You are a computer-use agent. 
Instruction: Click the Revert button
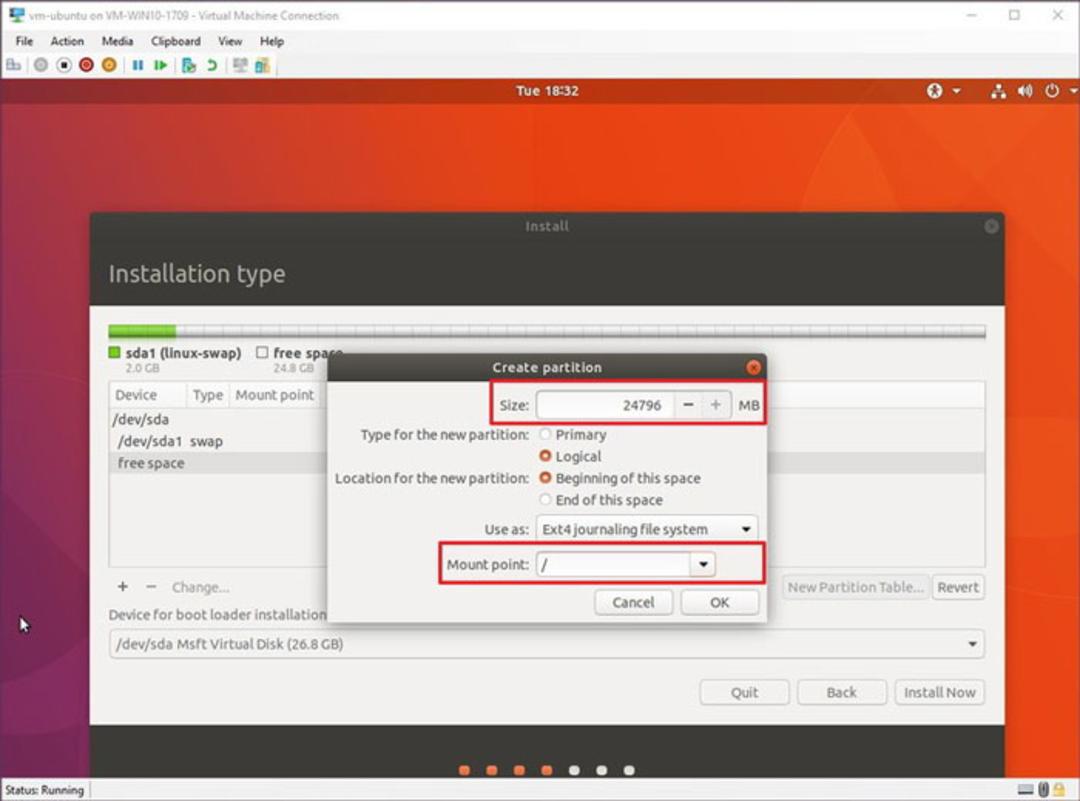957,587
